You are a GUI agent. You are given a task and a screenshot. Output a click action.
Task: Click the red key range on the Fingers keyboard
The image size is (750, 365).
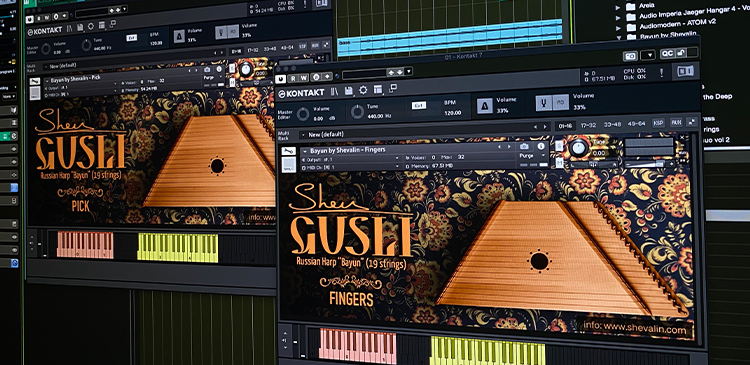coord(358,345)
